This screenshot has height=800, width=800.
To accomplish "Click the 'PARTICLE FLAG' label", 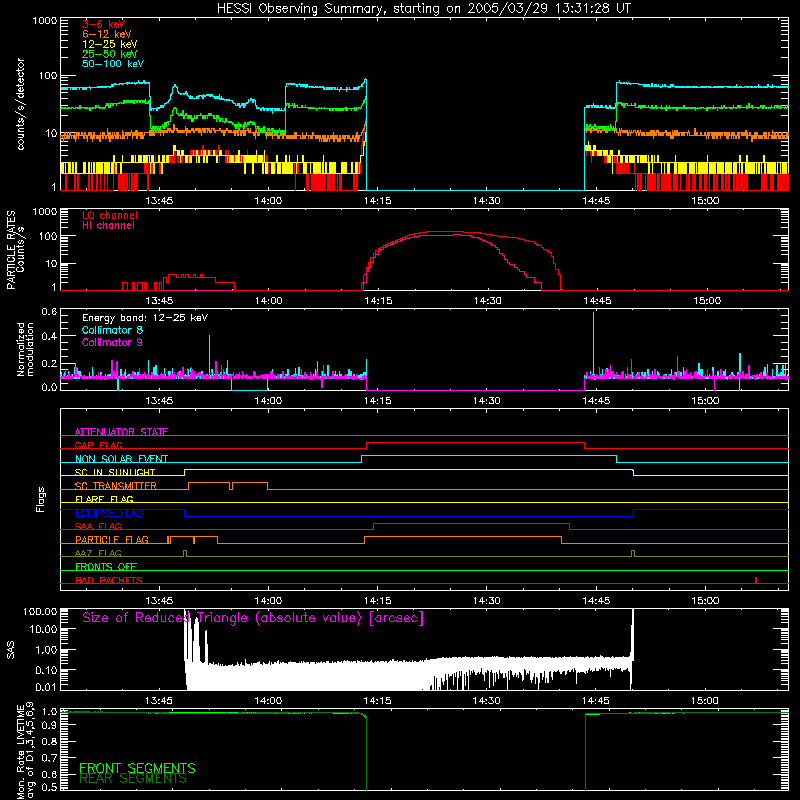I will point(112,540).
